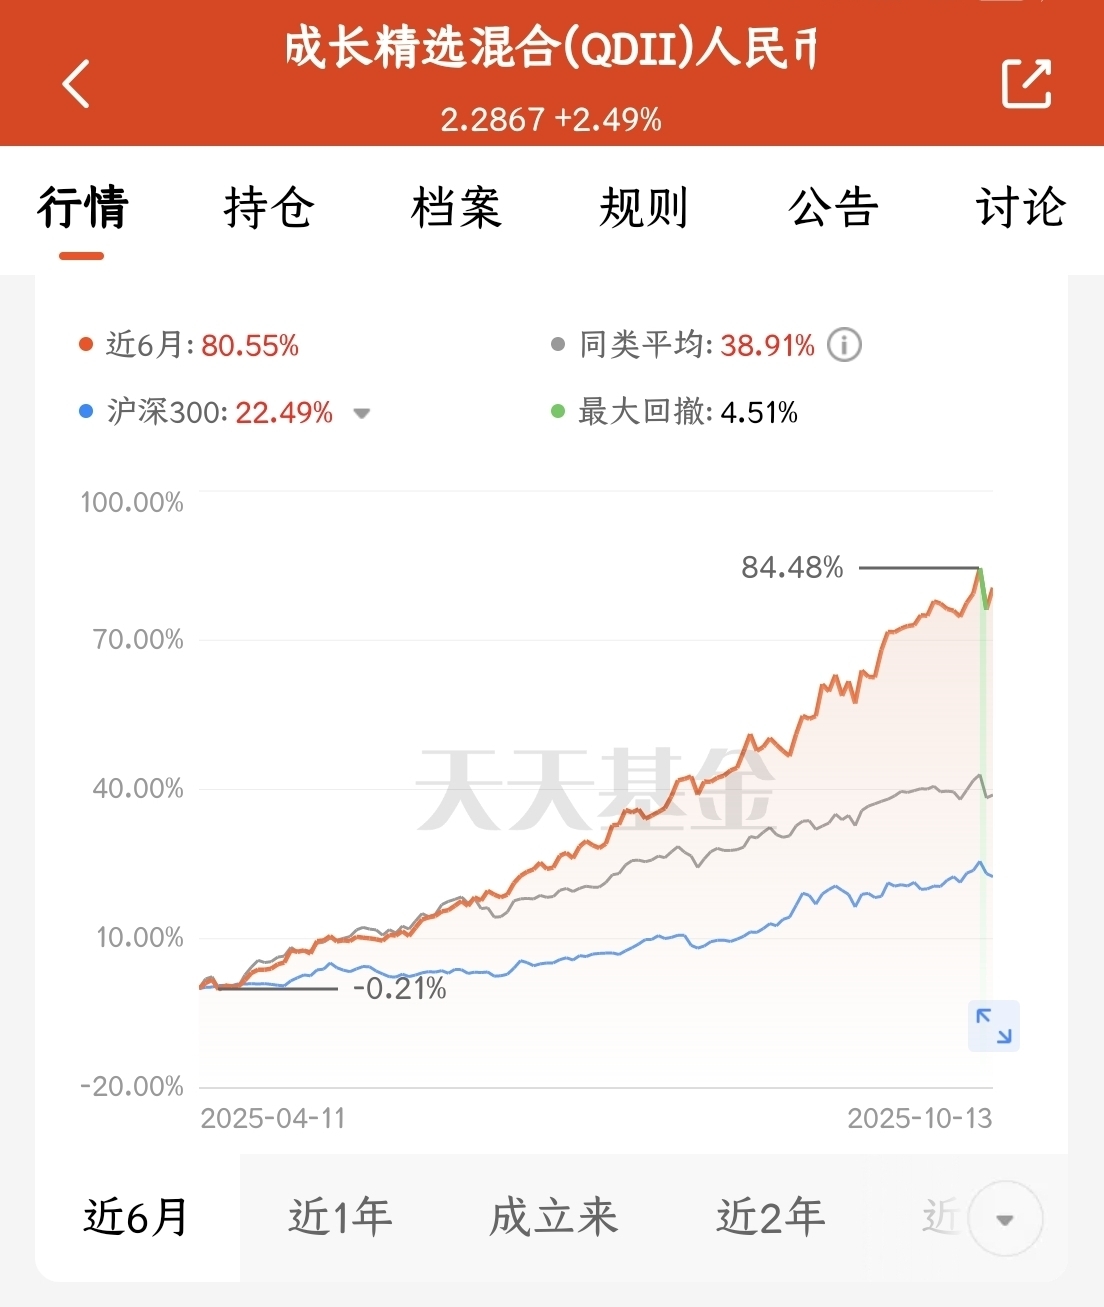
Task: Tap the 84.48% peak marker on chart
Action: coord(980,568)
